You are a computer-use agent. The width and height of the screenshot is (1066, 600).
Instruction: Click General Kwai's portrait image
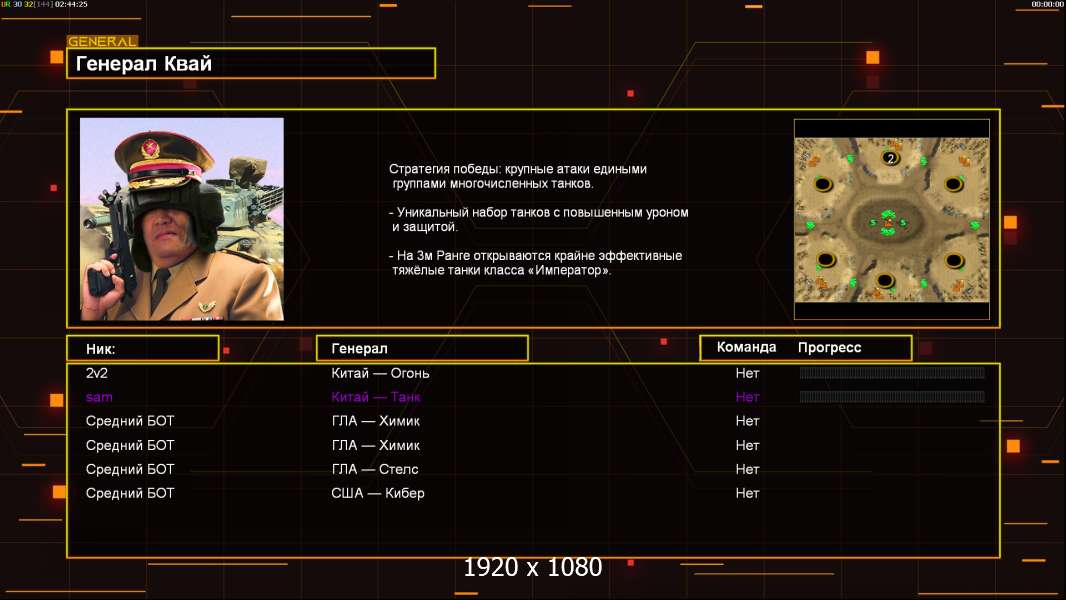[x=182, y=219]
